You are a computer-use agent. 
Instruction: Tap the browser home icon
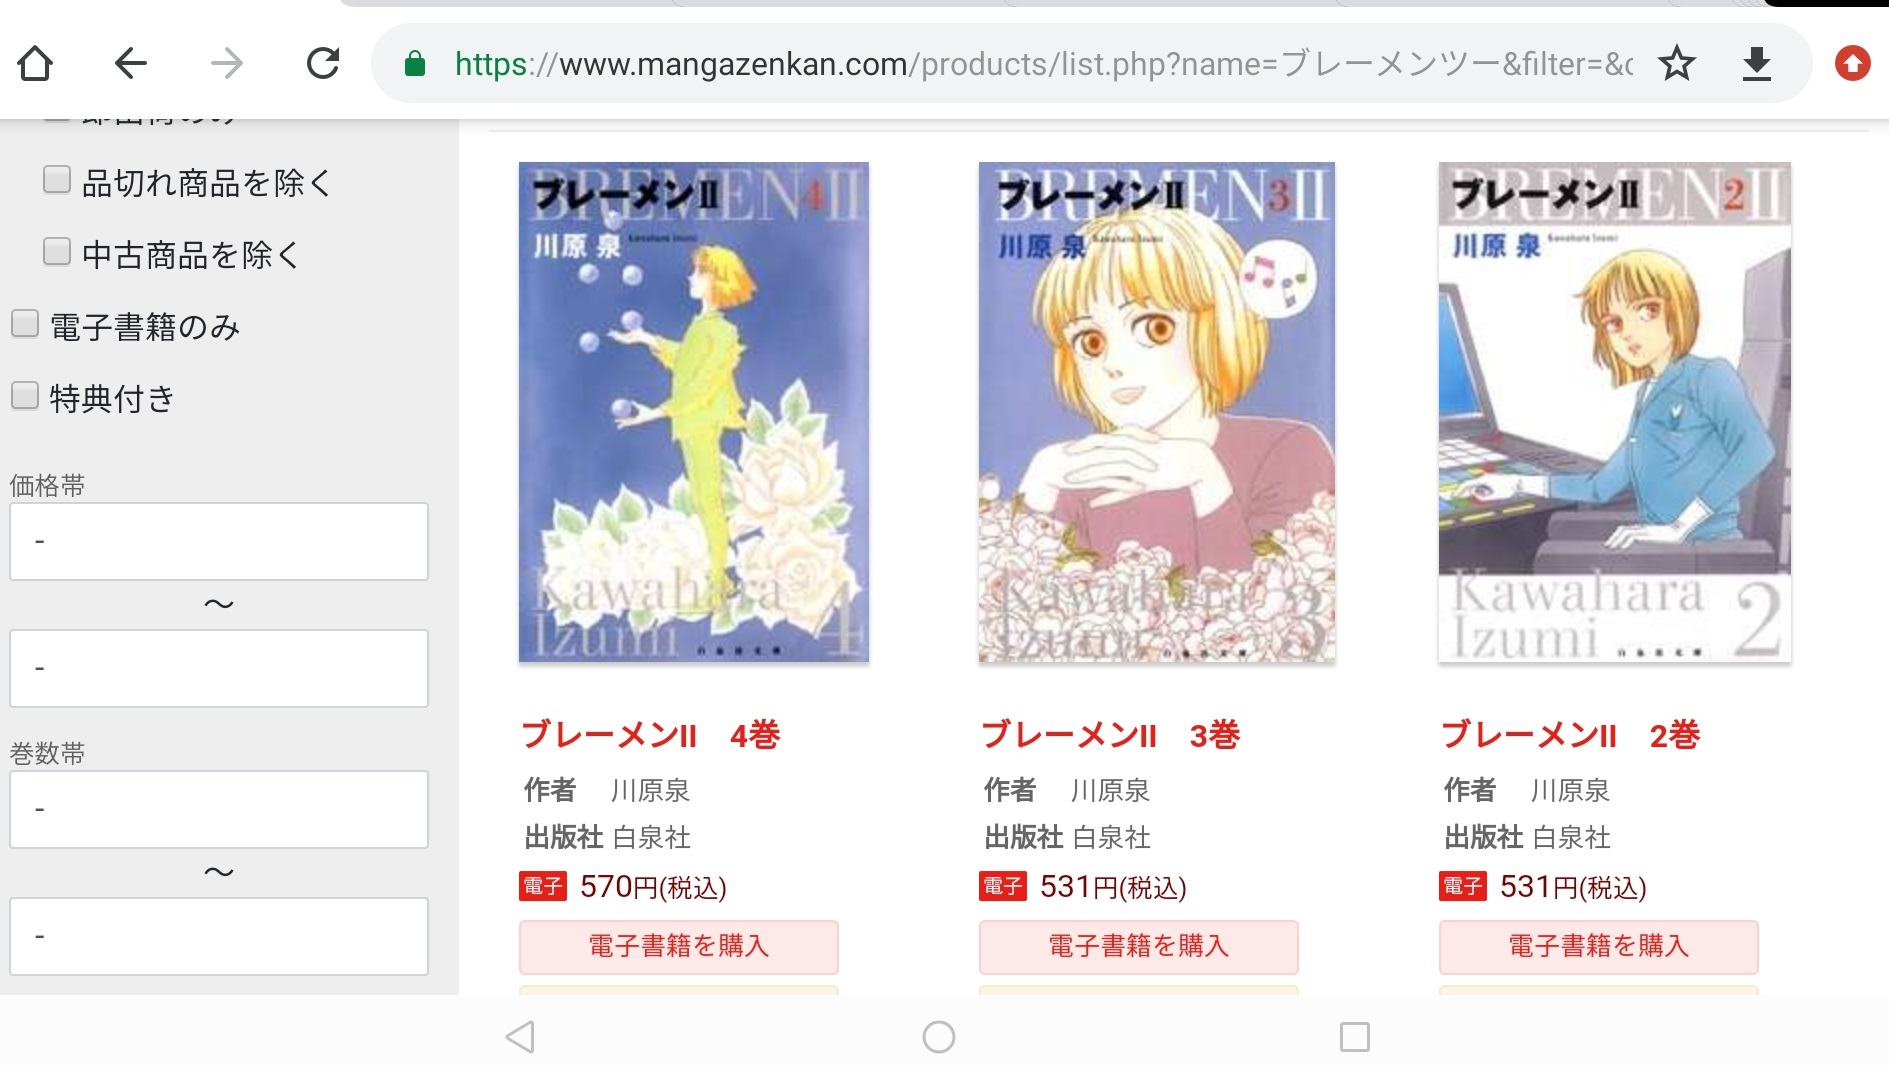[35, 64]
